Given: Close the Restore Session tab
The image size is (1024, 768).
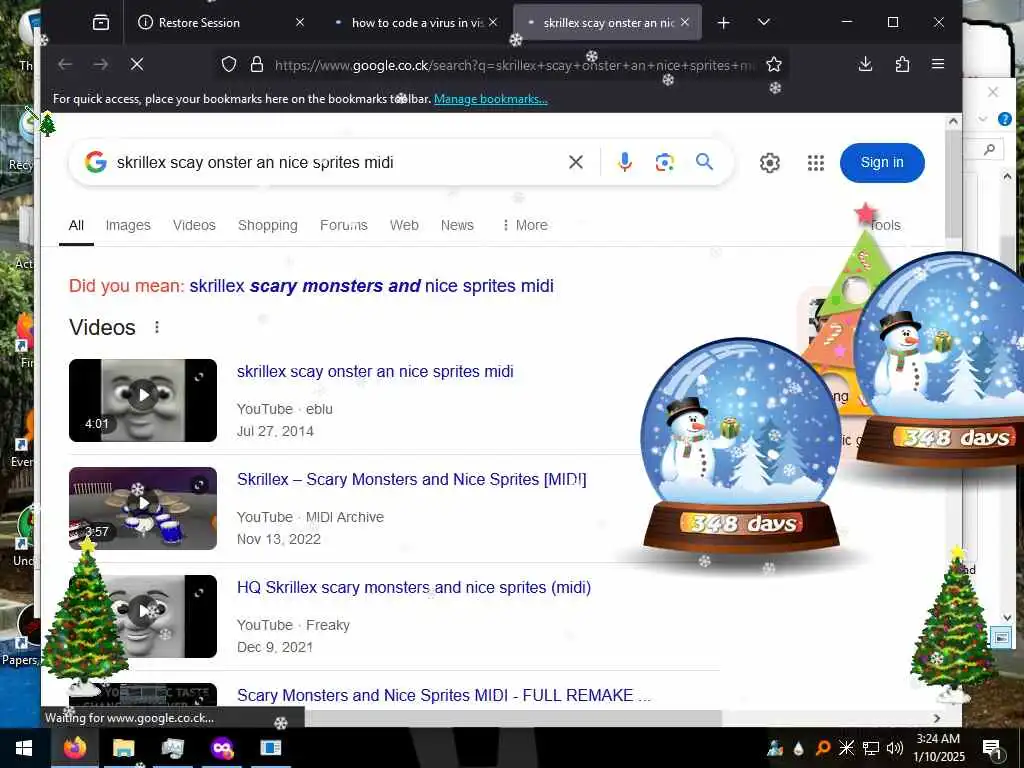Looking at the screenshot, I should [x=300, y=22].
